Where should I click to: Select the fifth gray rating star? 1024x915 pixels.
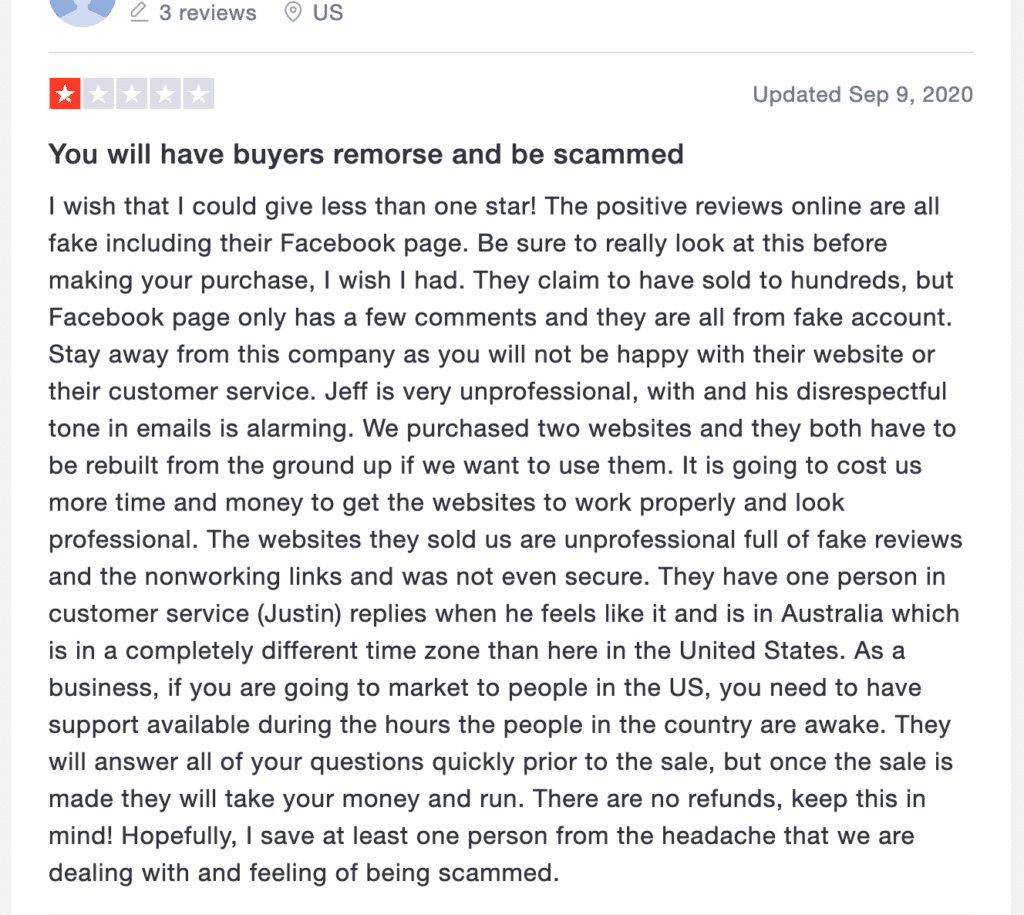click(x=199, y=94)
